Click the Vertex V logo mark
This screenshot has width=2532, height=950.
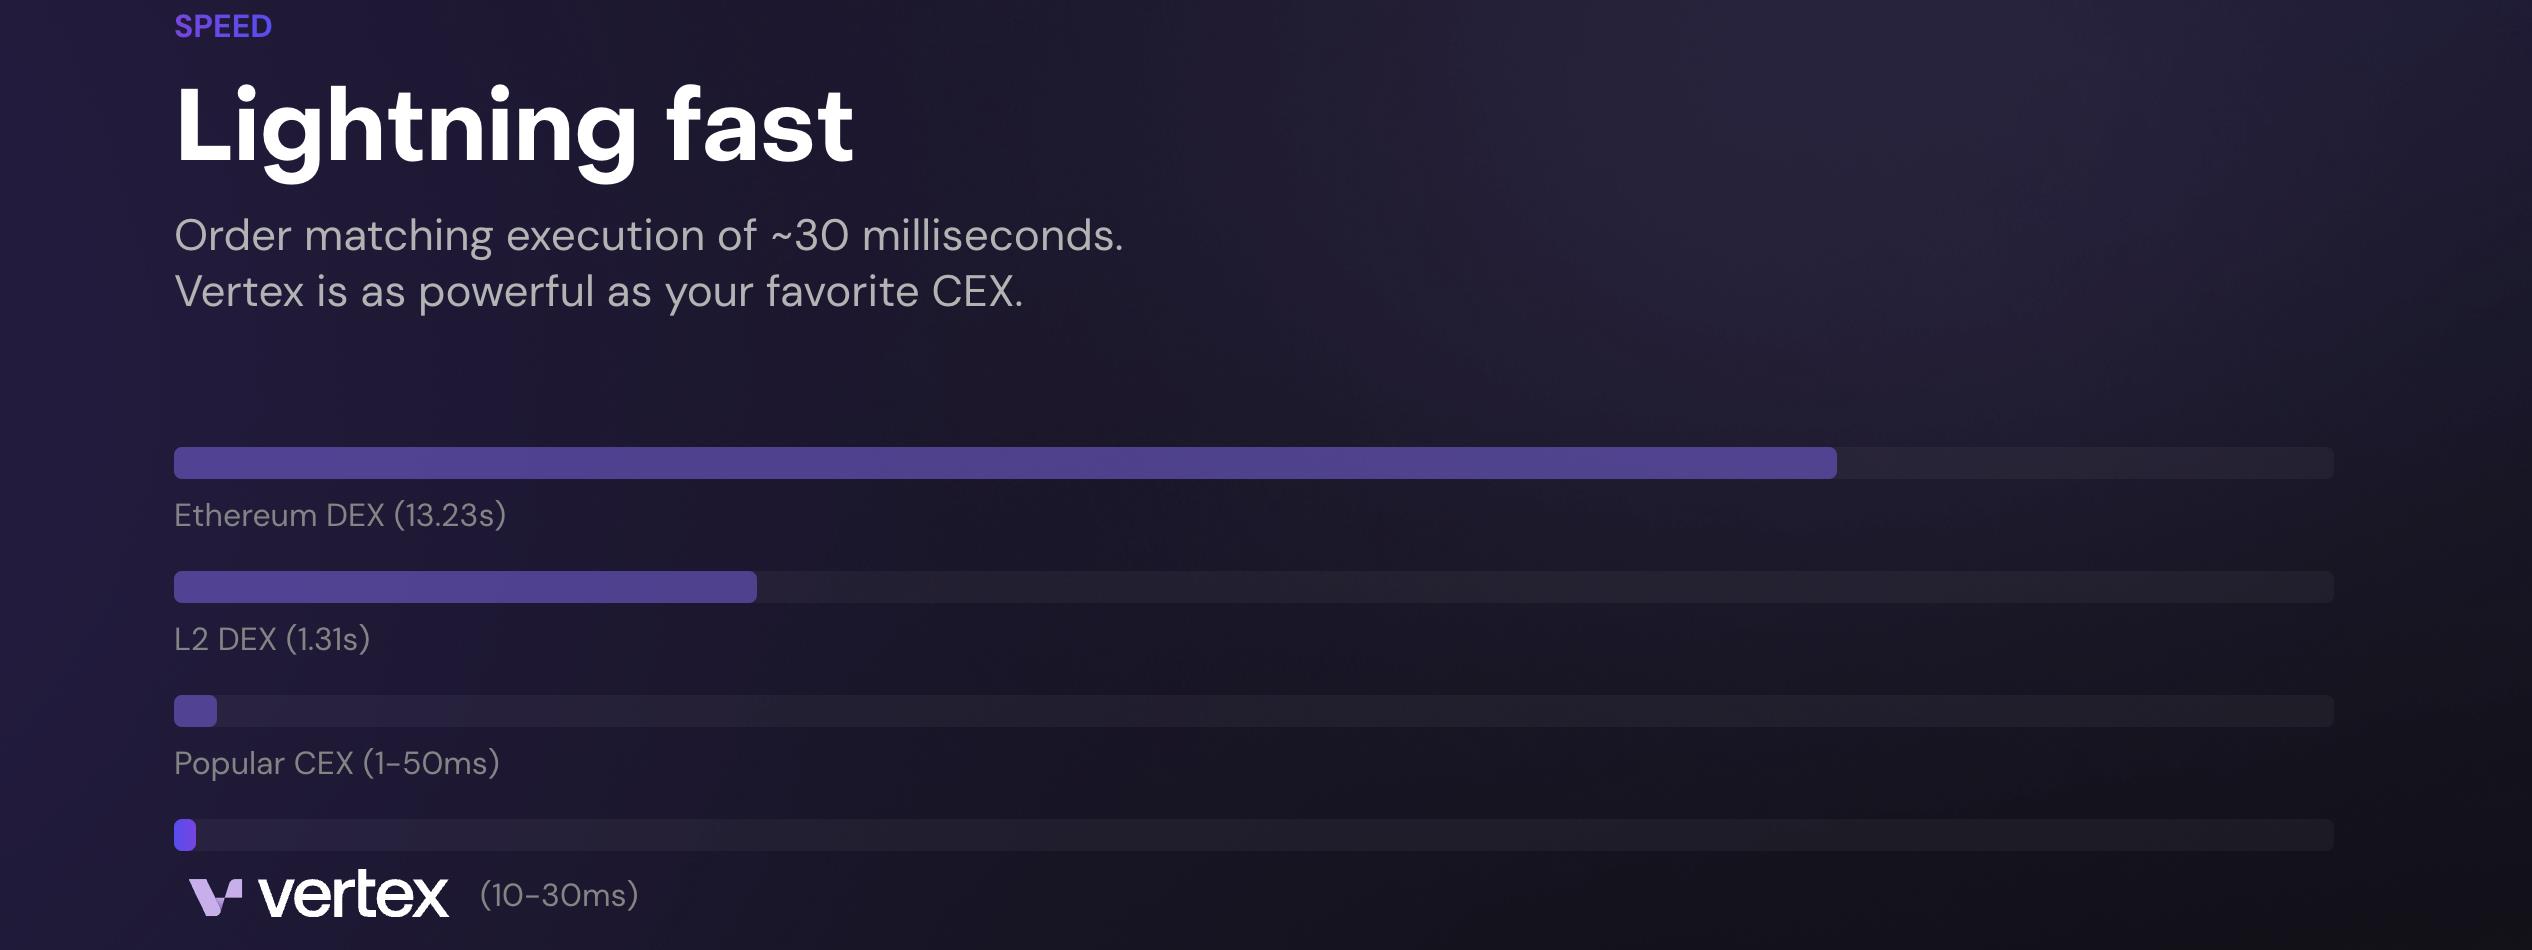[216, 896]
